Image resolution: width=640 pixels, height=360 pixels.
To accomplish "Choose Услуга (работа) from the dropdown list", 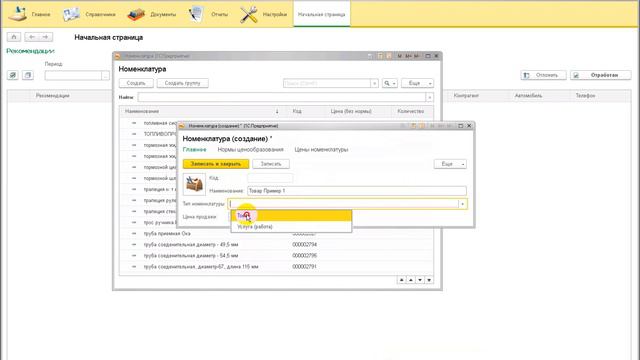I will 291,227.
